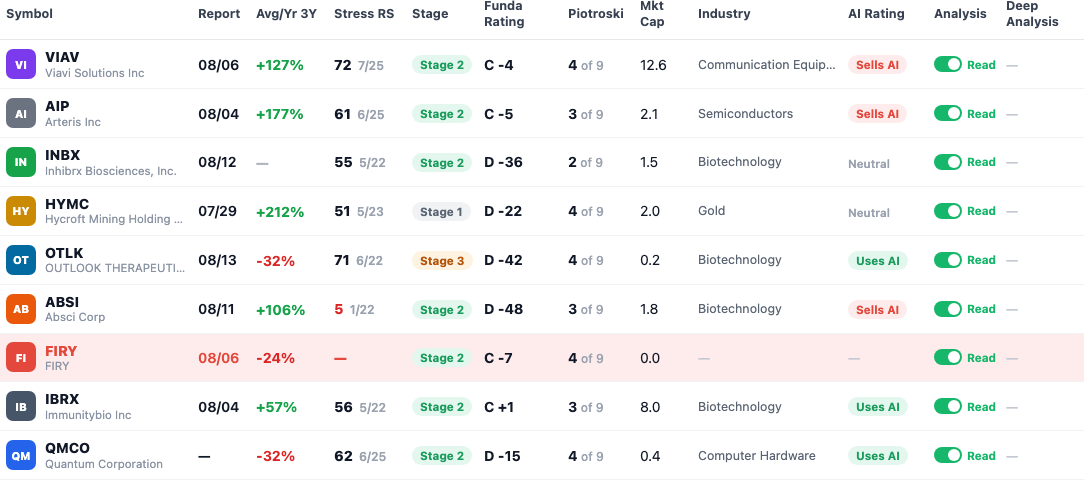Click the blue QM icon for QMCO

point(21,456)
